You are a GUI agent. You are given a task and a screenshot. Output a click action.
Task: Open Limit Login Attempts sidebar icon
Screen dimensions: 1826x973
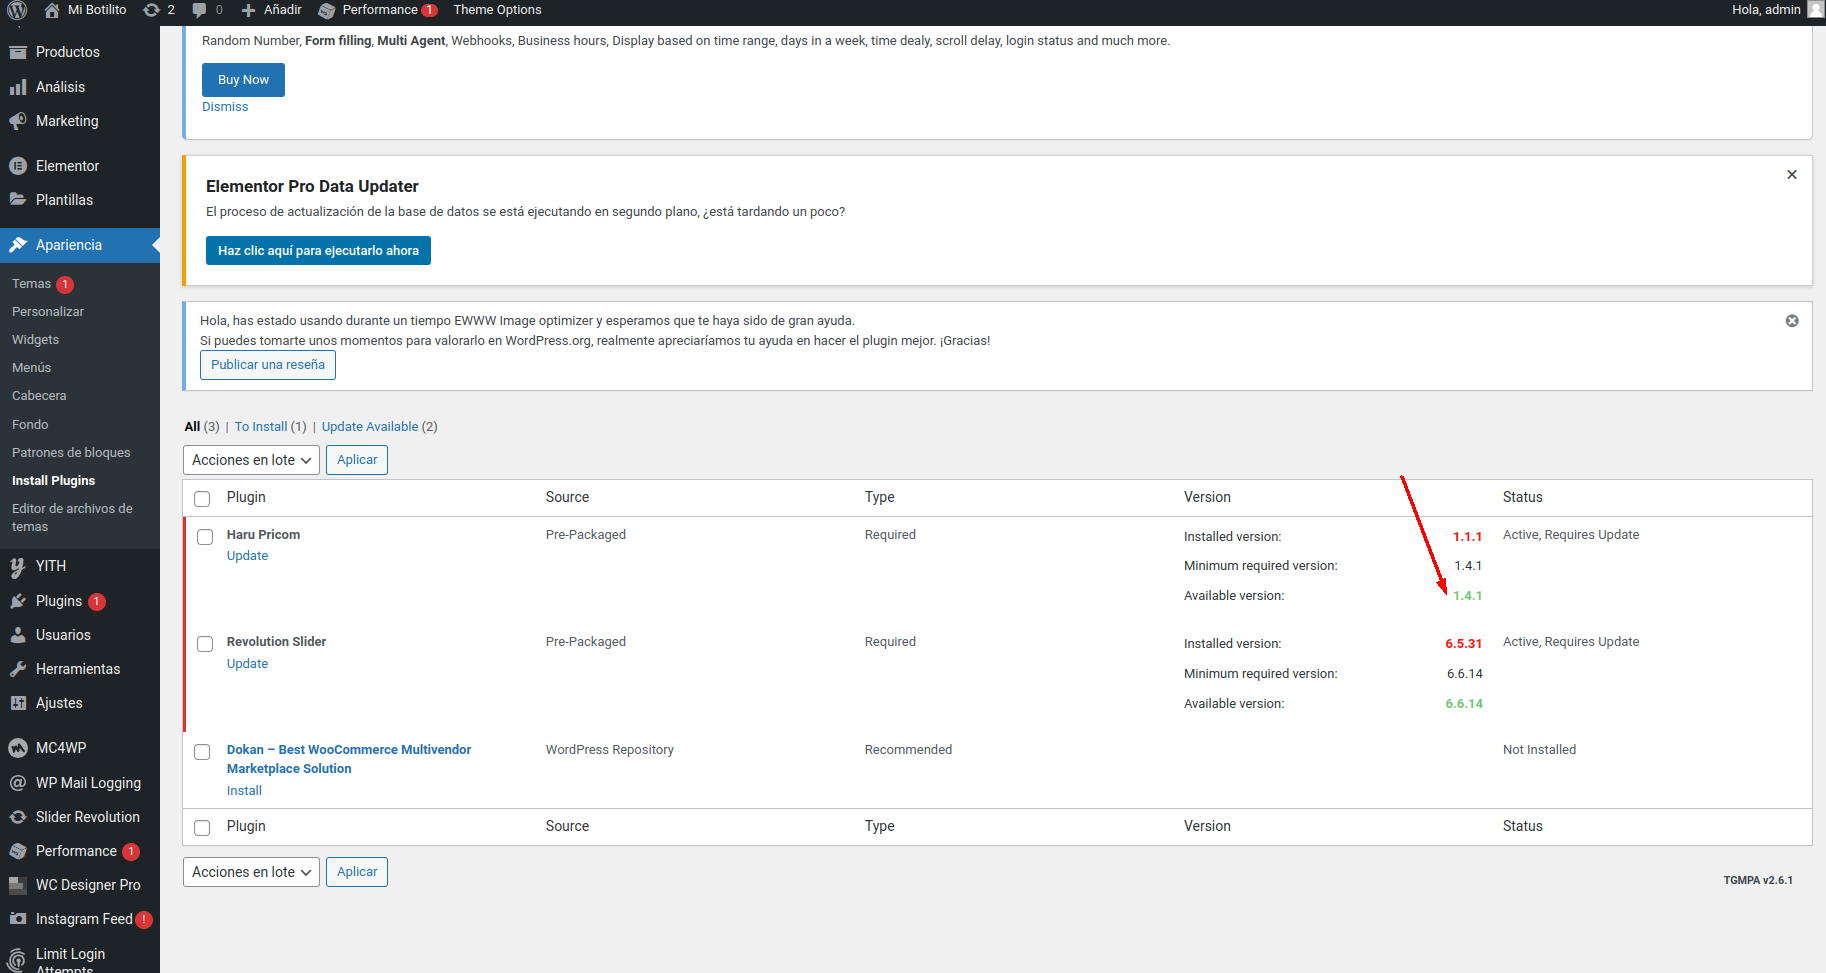(18, 960)
